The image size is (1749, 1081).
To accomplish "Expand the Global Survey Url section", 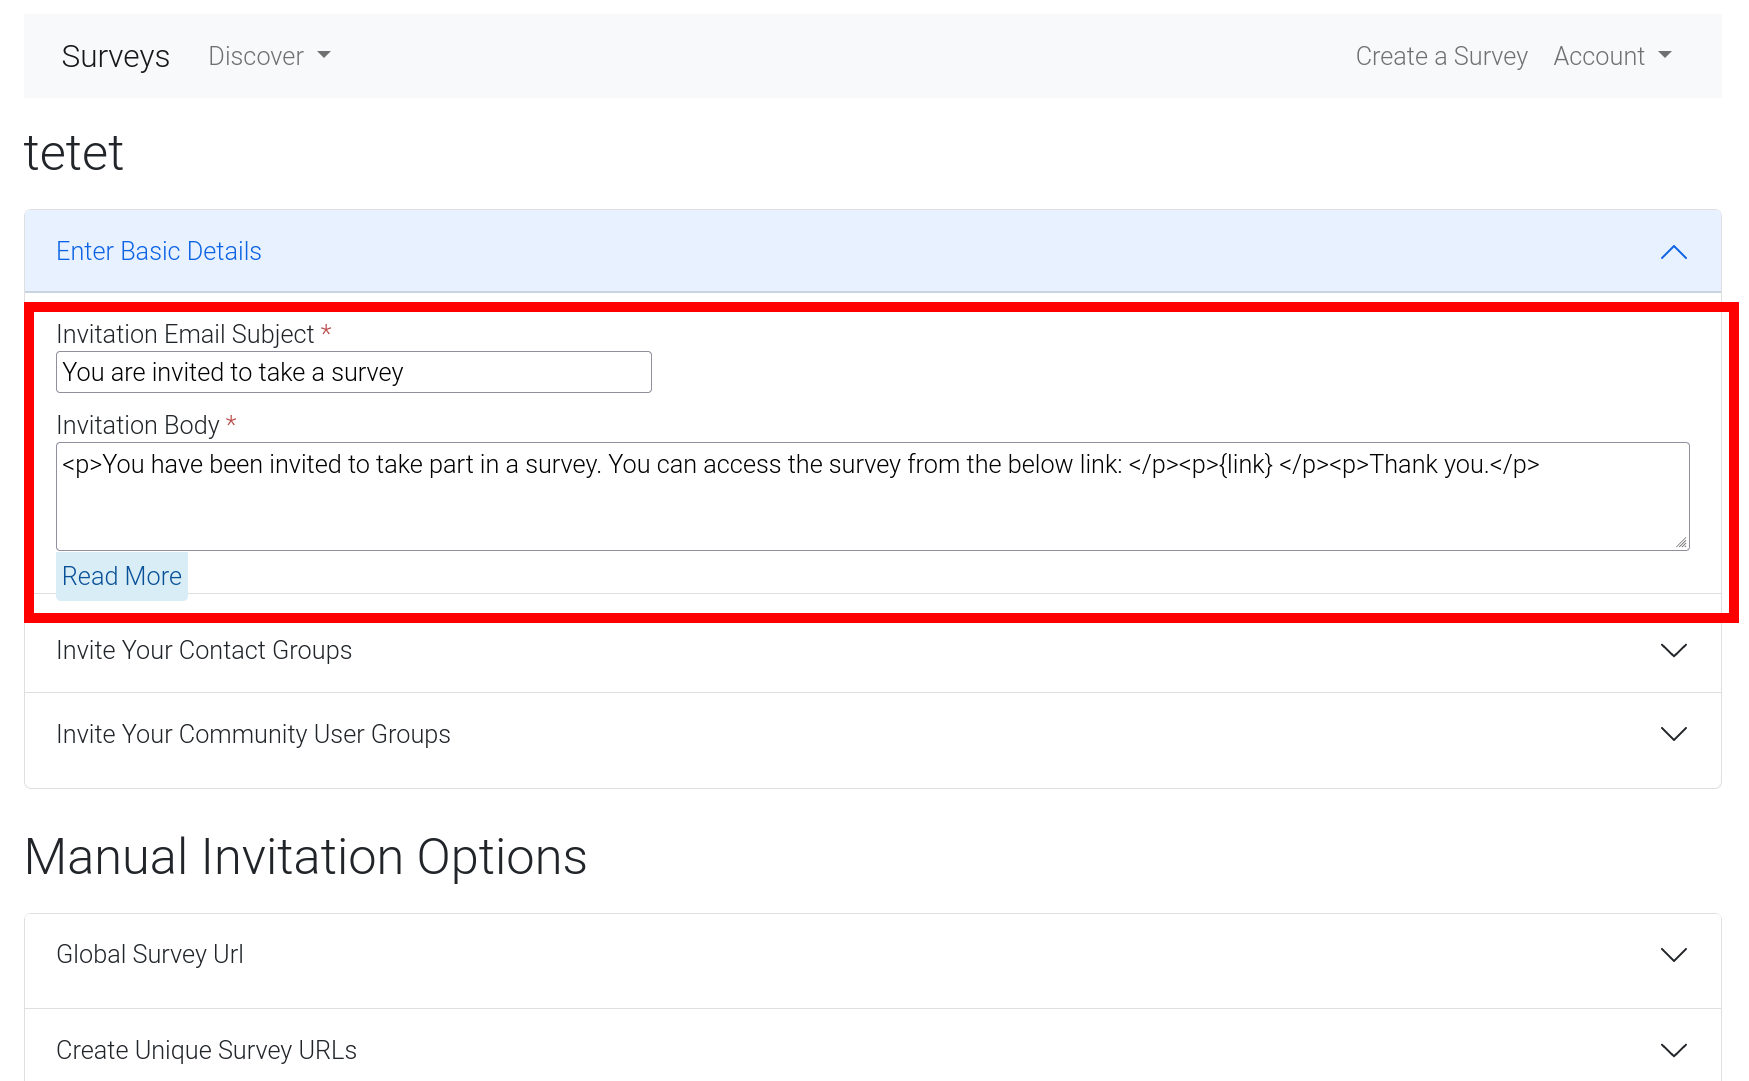I will coord(150,955).
